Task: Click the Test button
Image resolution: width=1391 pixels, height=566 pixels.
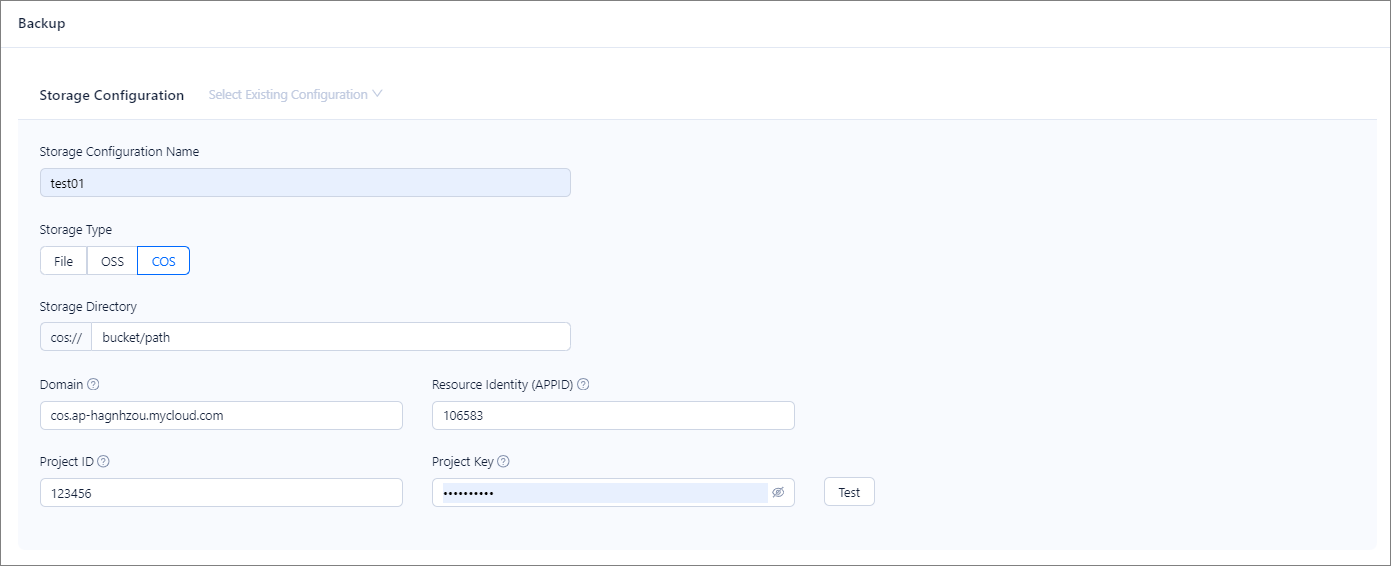Action: 849,492
